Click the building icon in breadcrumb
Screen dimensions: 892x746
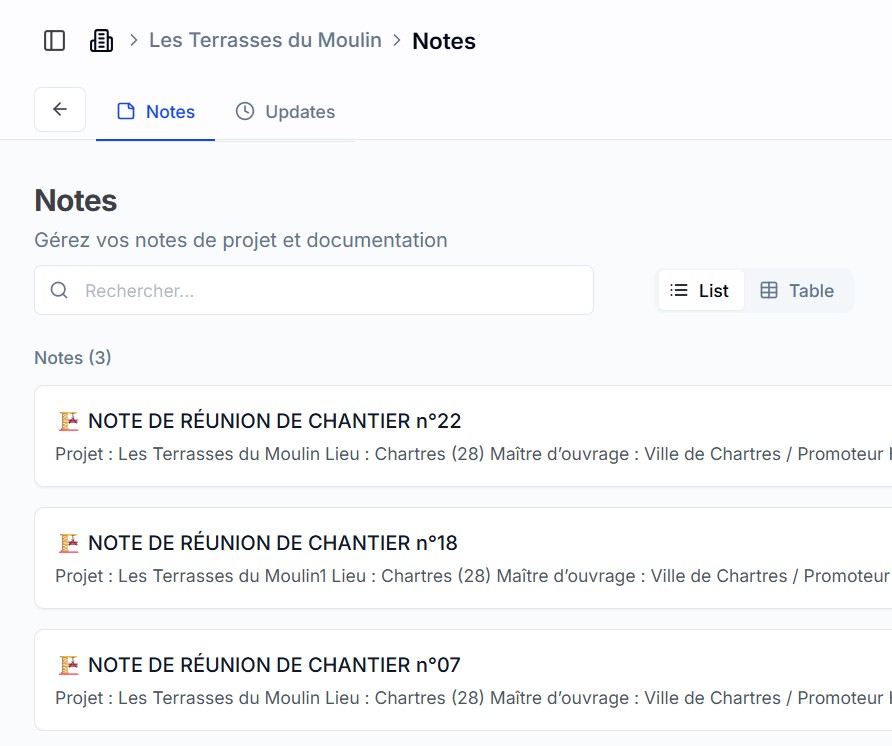tap(101, 40)
